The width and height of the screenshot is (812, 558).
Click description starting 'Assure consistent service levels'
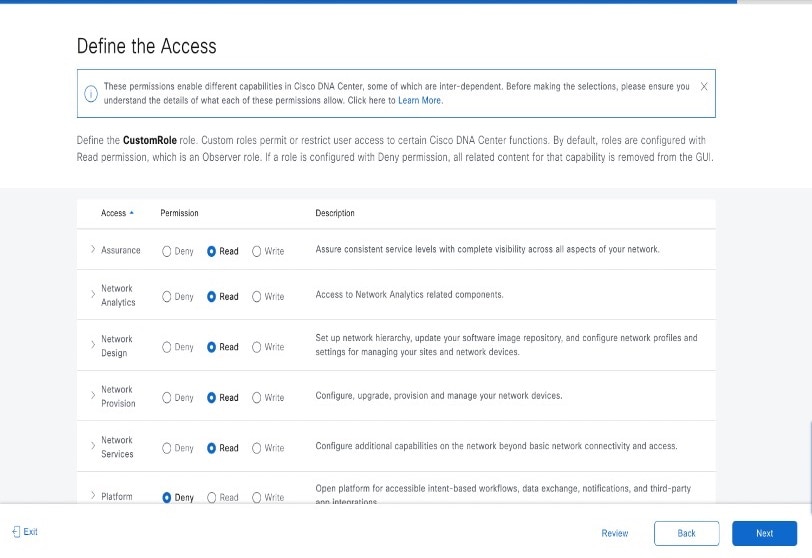[487, 249]
